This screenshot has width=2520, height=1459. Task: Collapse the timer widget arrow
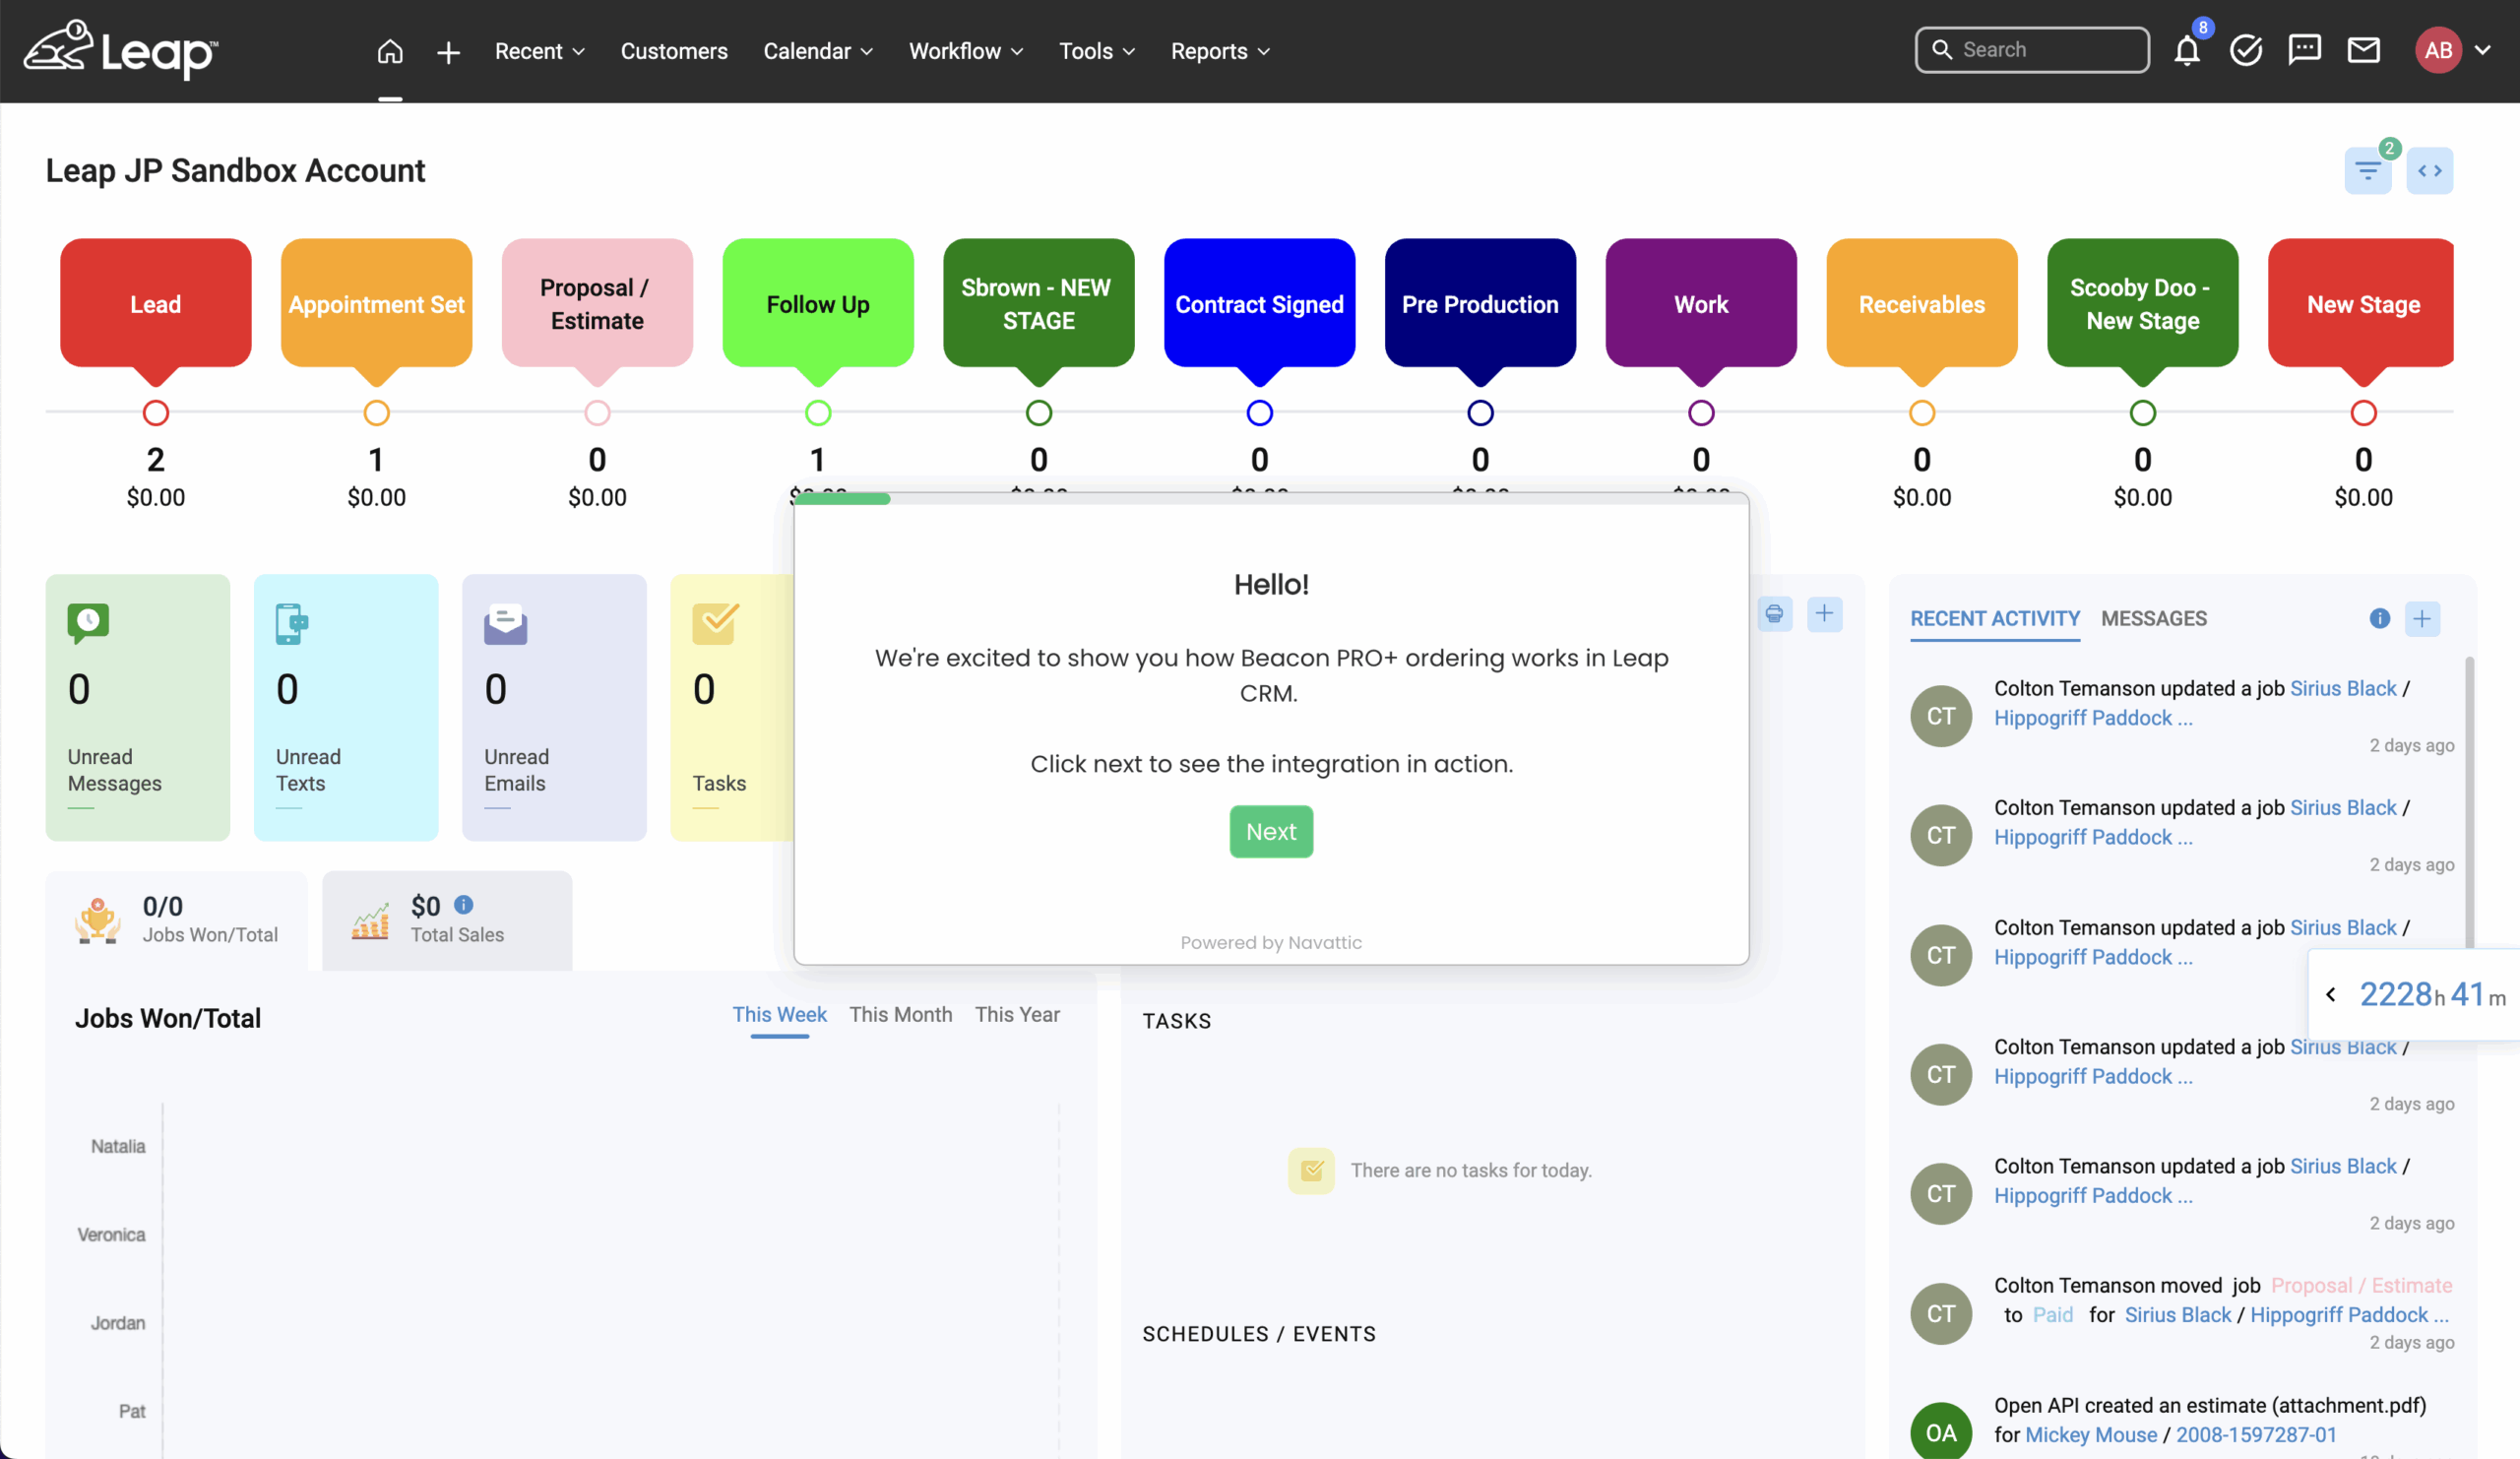pos(2331,994)
